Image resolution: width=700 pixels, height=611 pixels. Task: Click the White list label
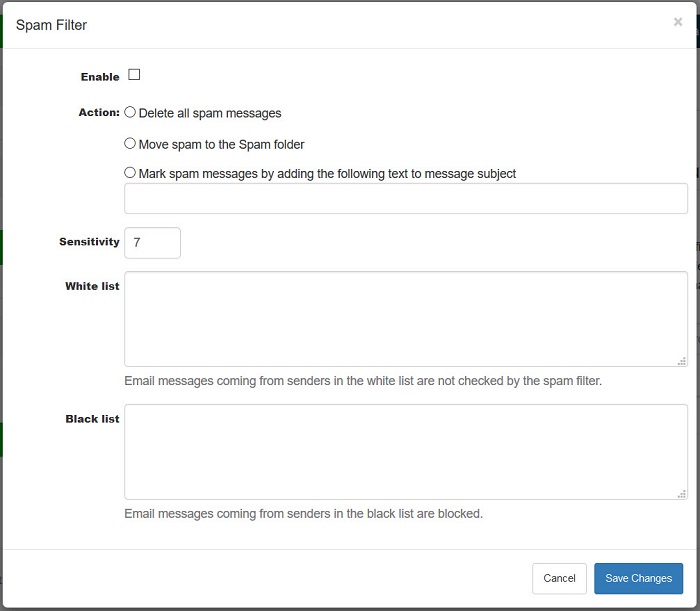pyautogui.click(x=92, y=286)
